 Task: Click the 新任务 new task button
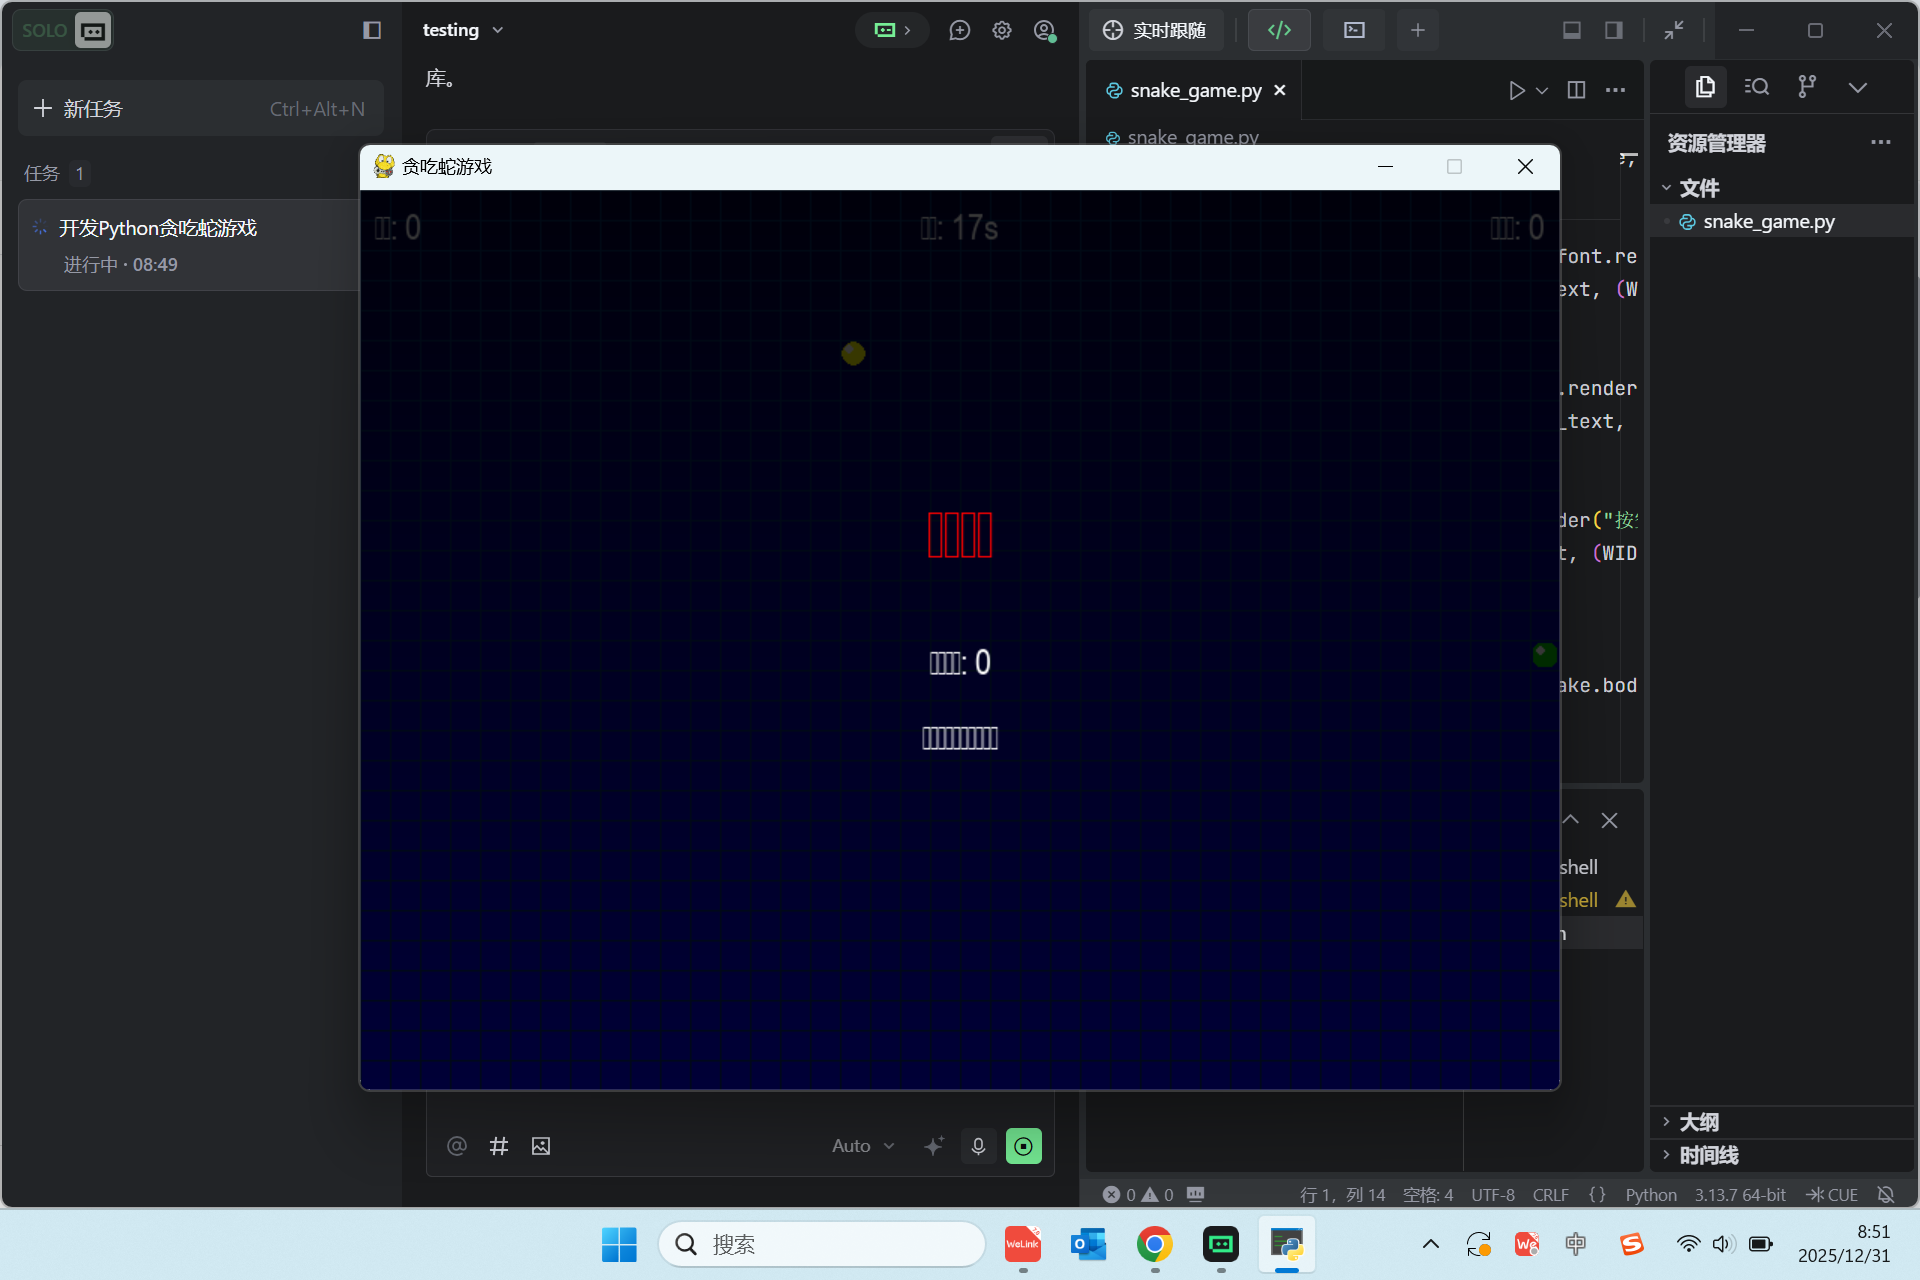(x=200, y=108)
